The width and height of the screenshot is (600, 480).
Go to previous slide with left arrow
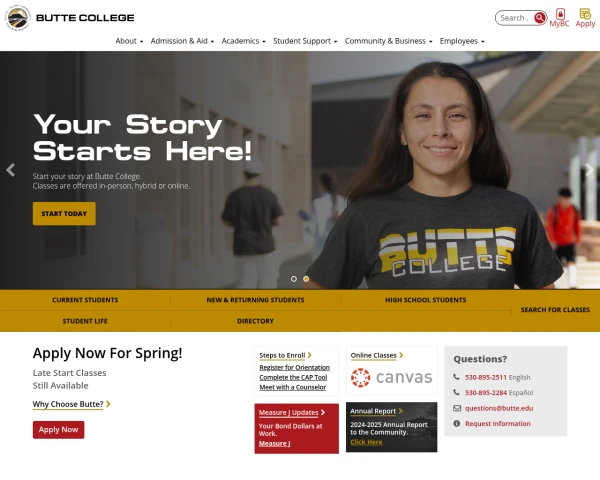[10, 170]
